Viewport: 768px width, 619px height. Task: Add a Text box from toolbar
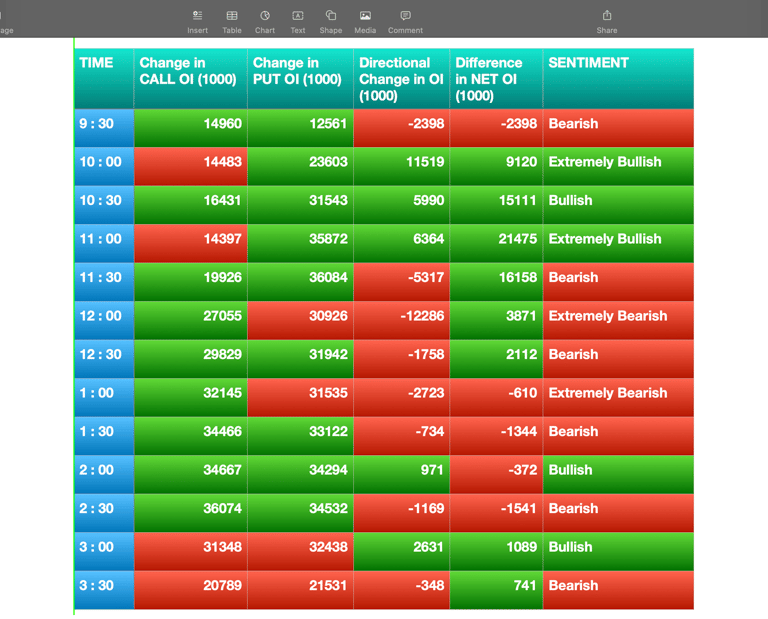point(298,22)
